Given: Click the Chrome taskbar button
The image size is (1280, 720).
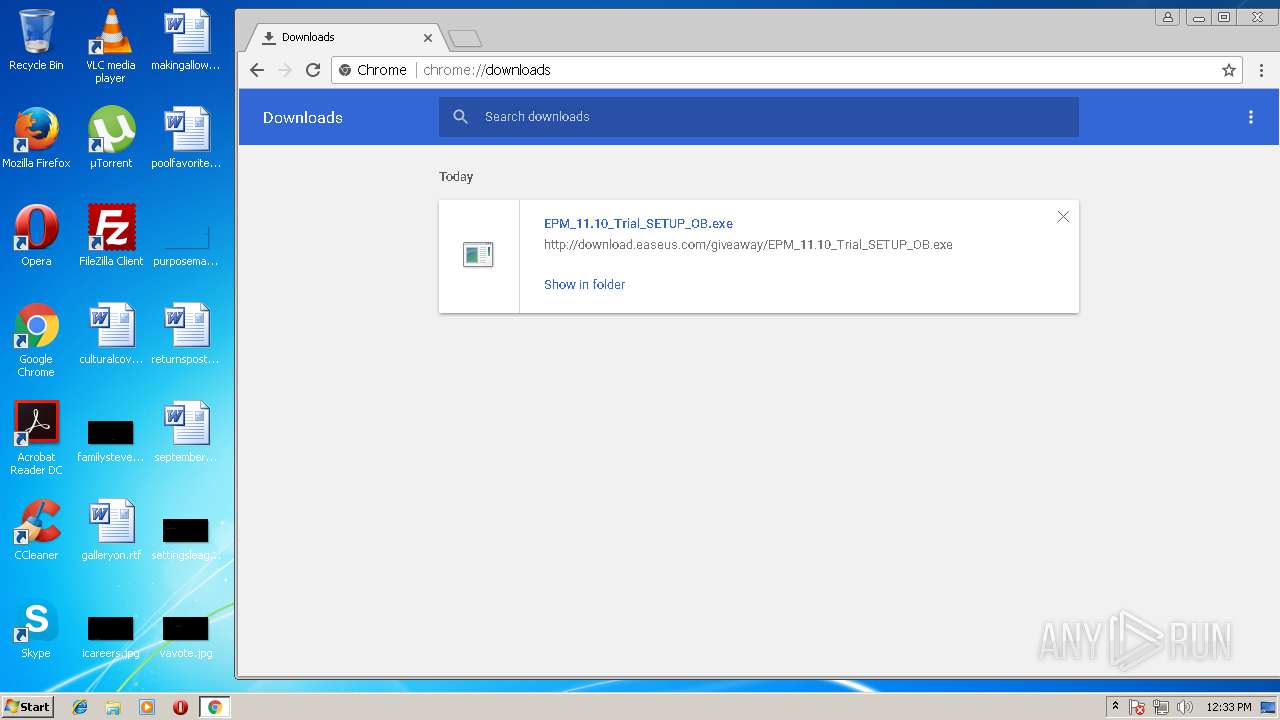Looking at the screenshot, I should 214,707.
